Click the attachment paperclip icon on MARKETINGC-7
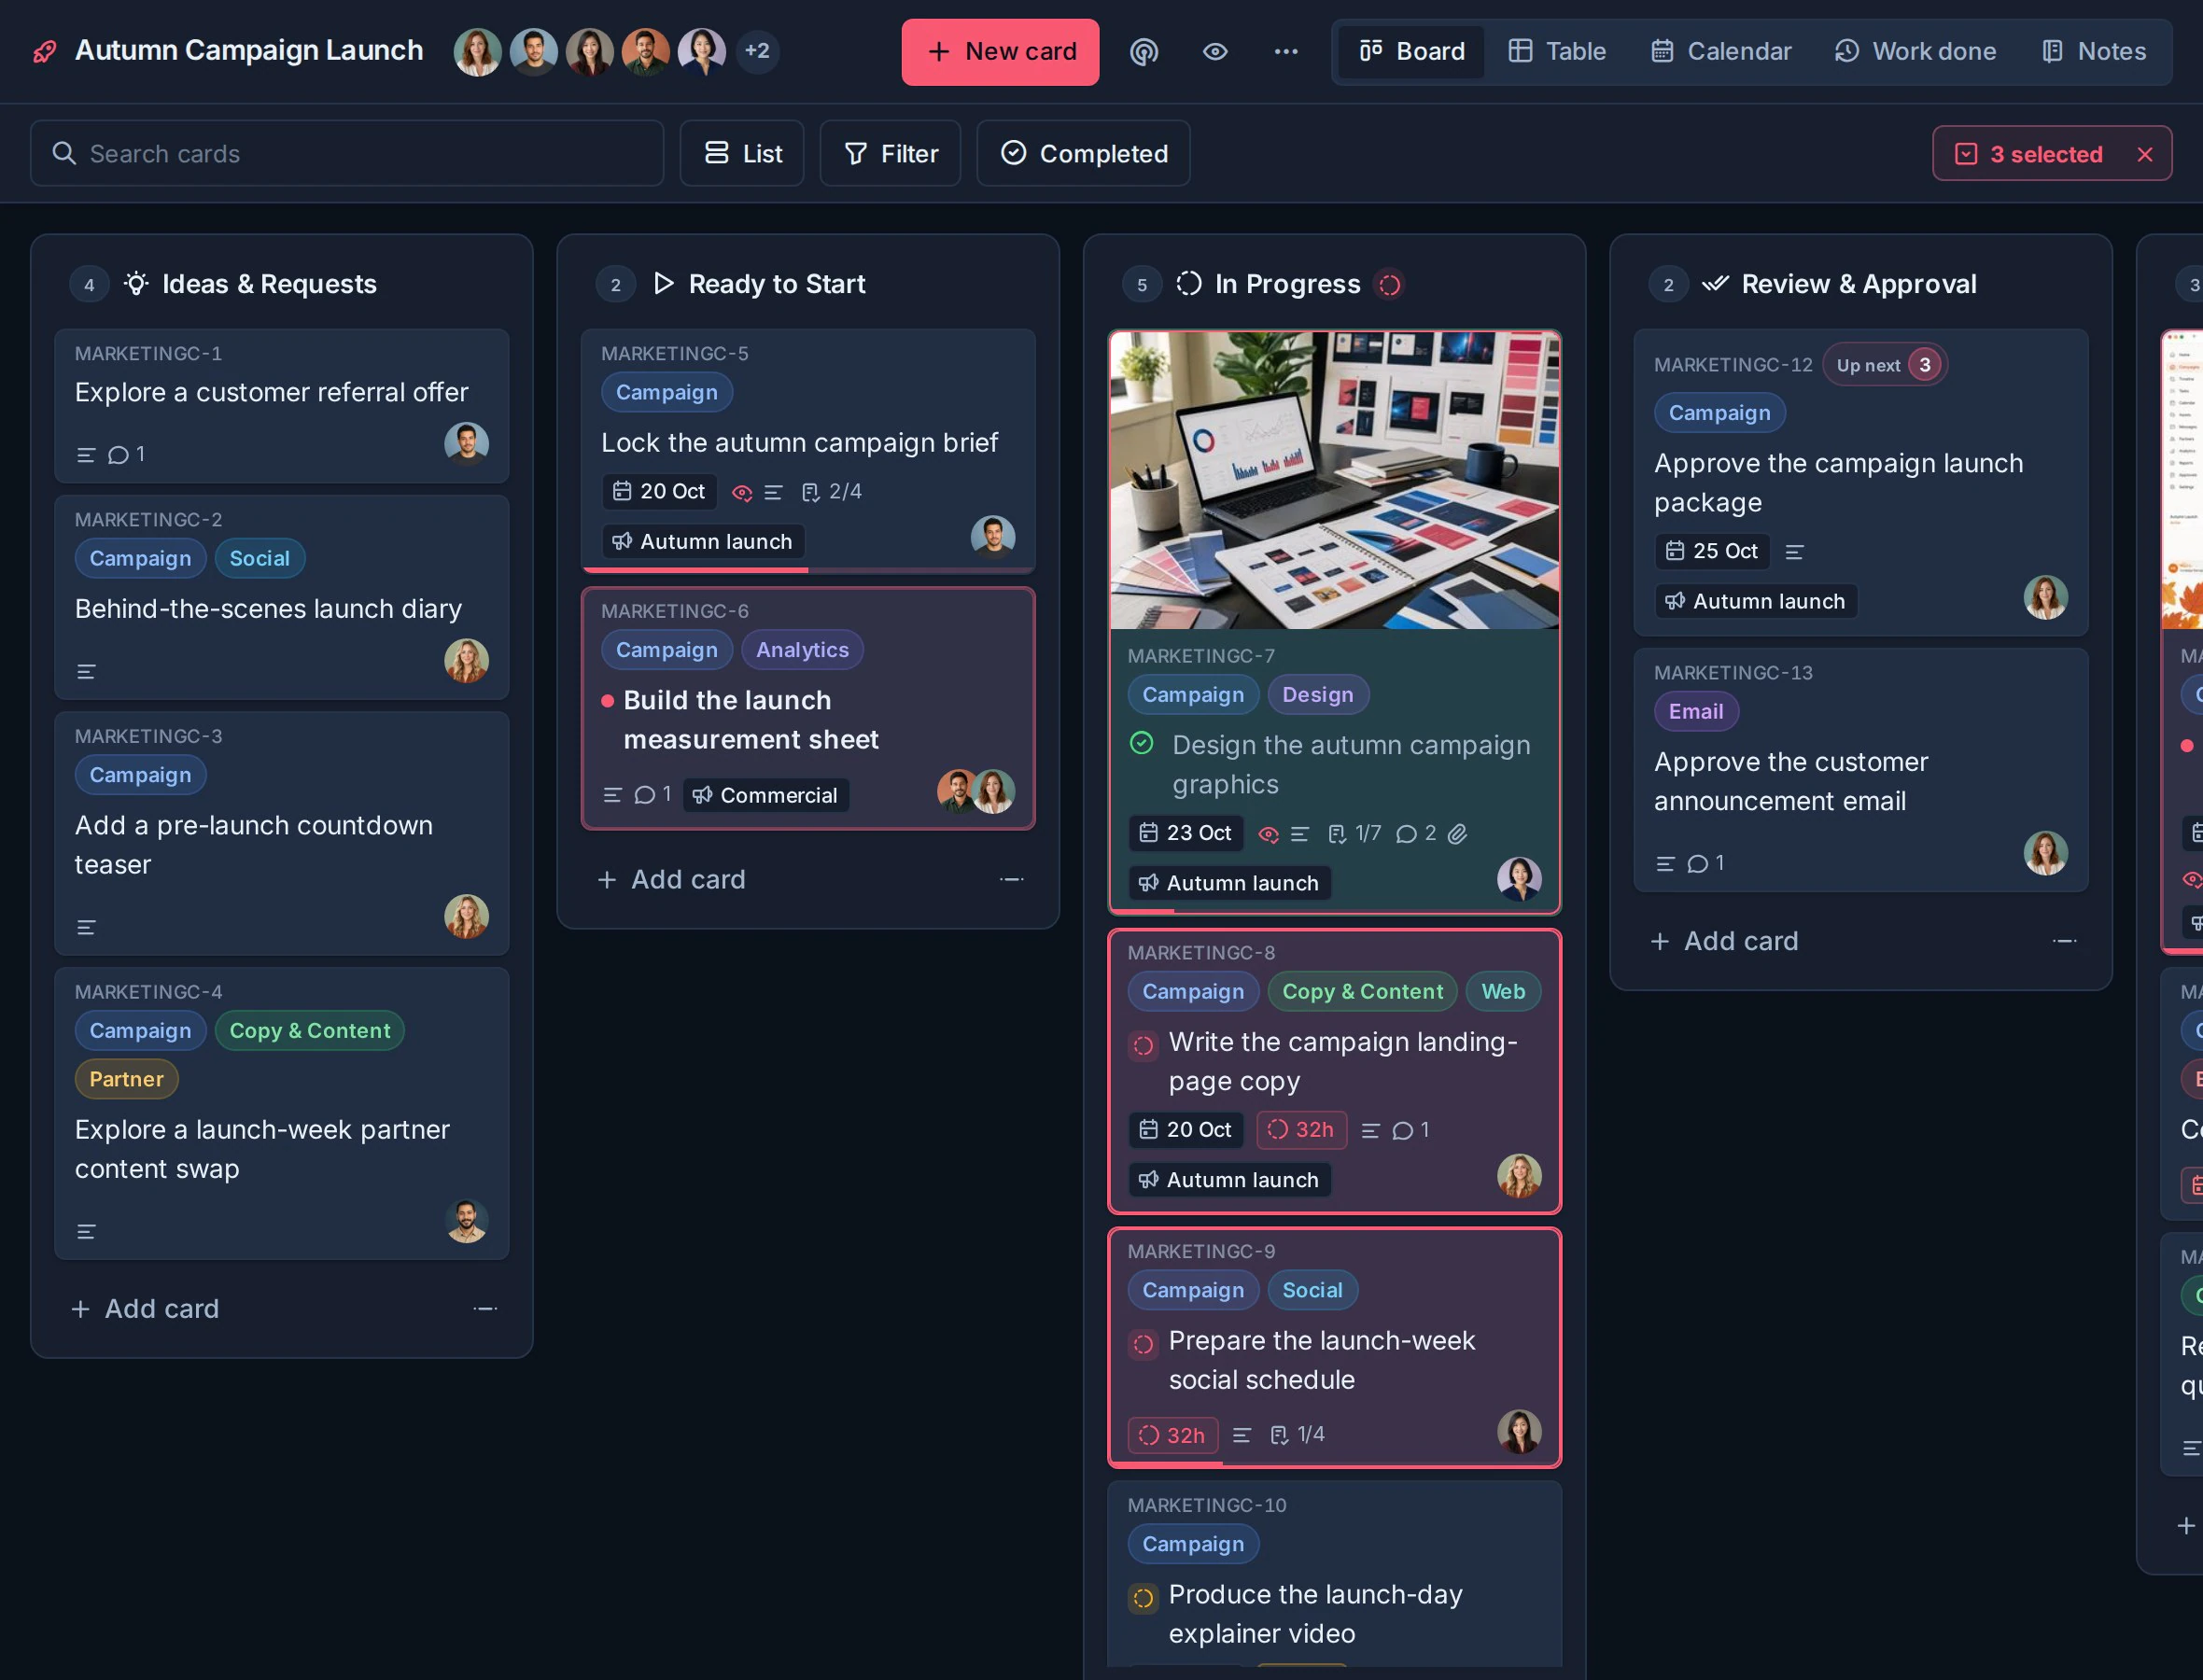The height and width of the screenshot is (1680, 2203). [x=1458, y=834]
